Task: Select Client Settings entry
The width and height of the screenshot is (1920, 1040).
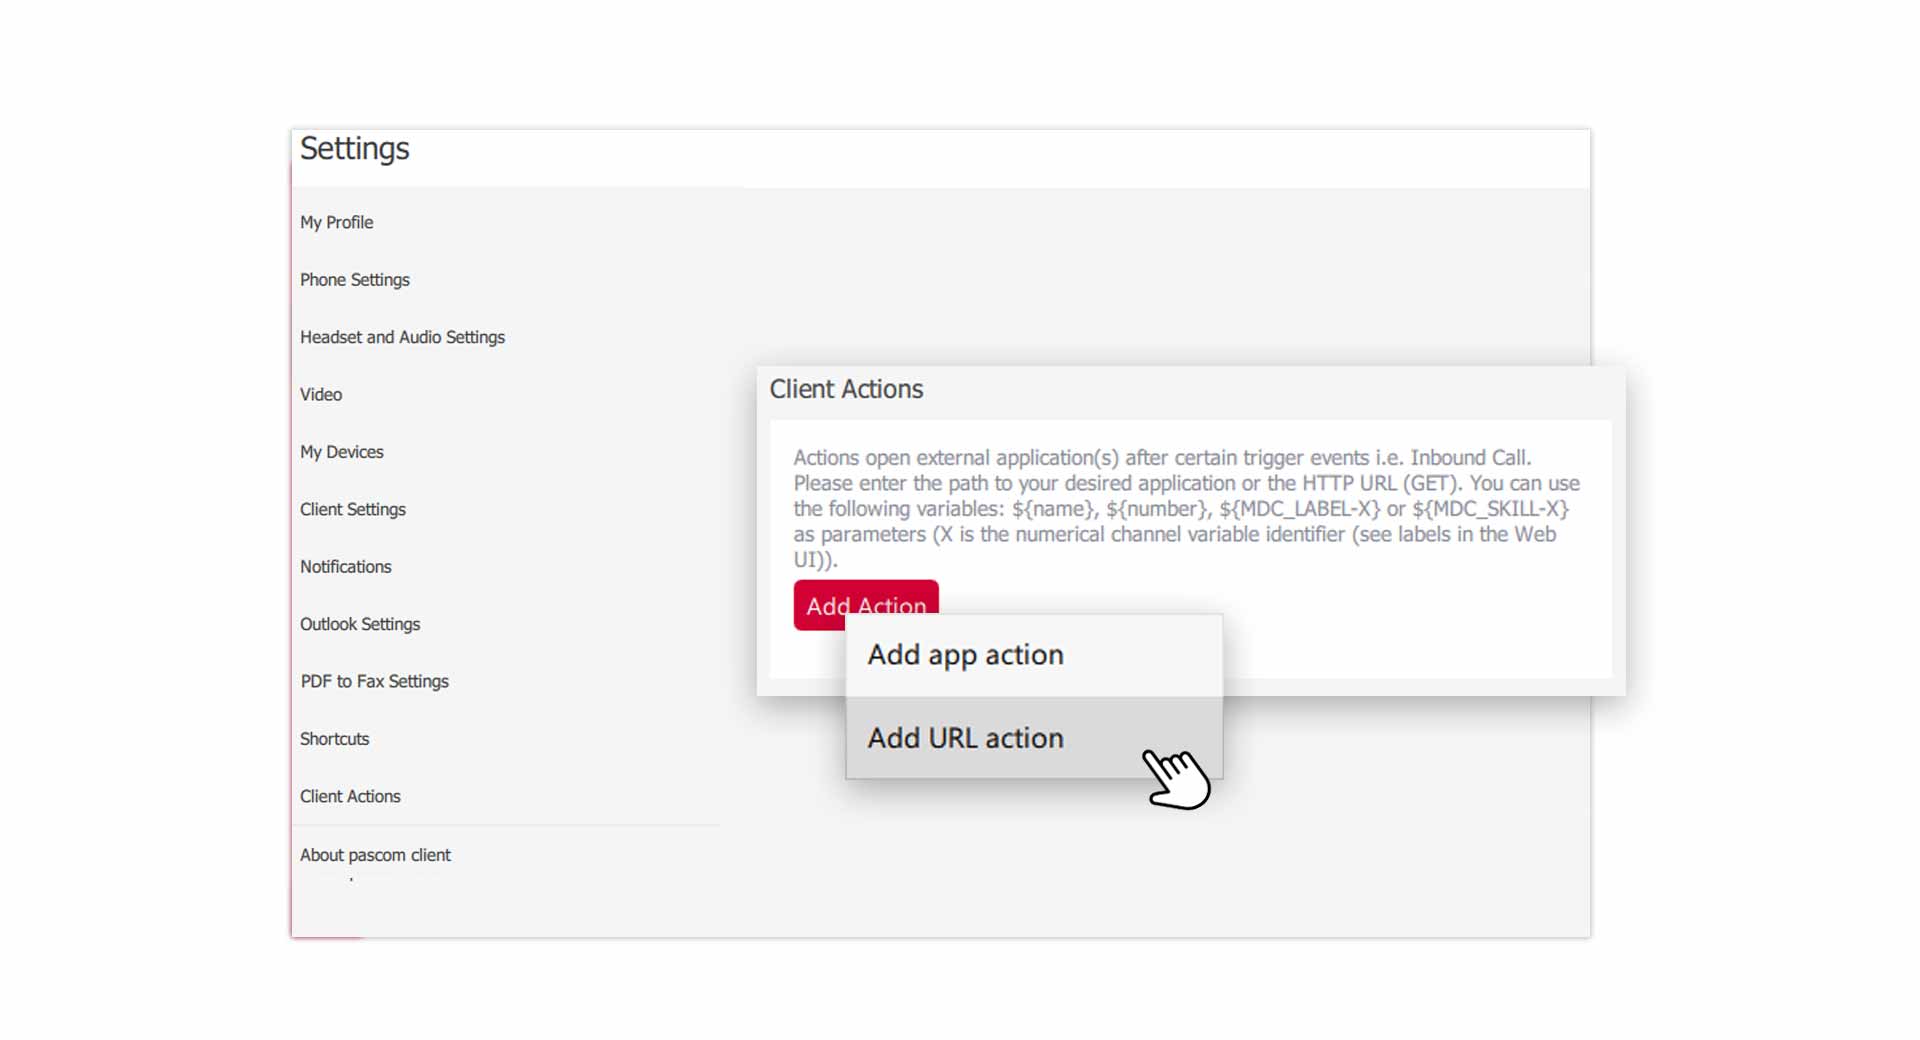Action: [x=353, y=509]
